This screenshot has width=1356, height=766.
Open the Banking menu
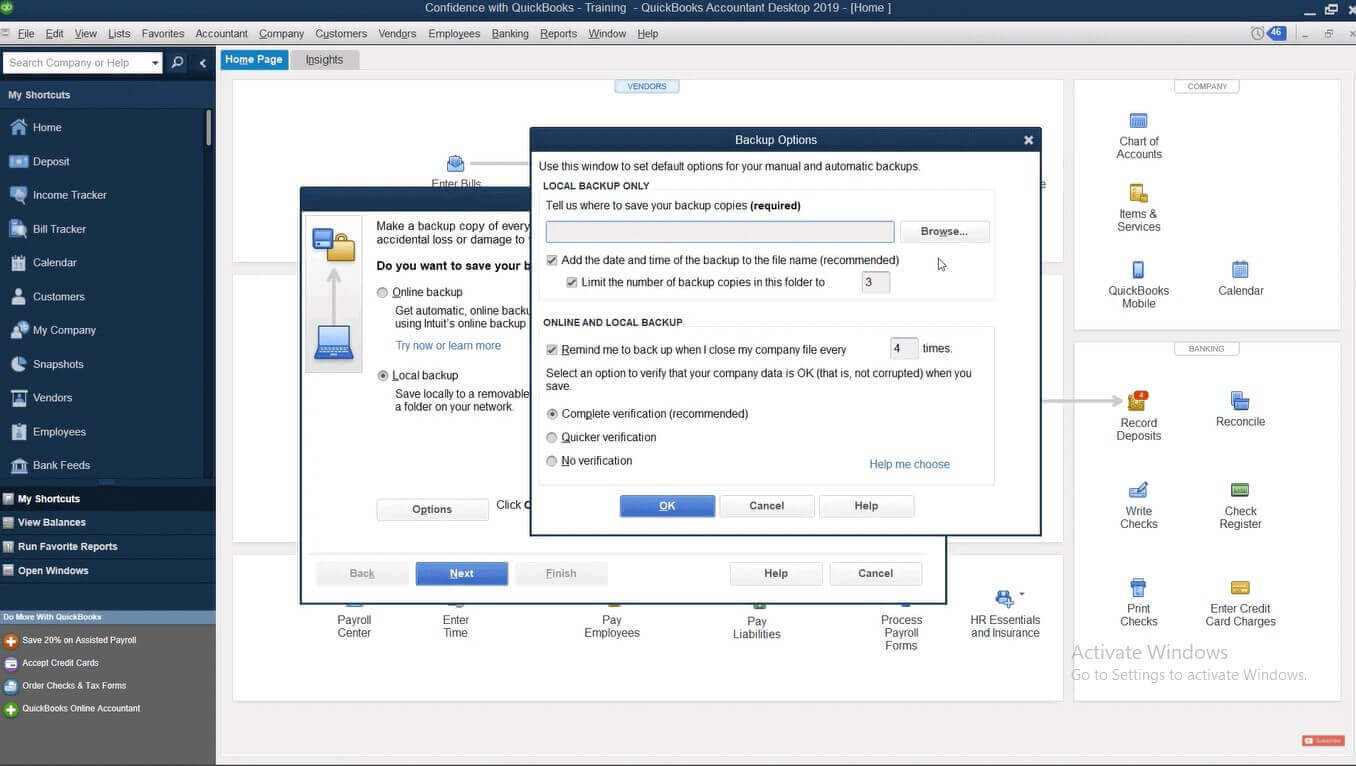[x=510, y=34]
